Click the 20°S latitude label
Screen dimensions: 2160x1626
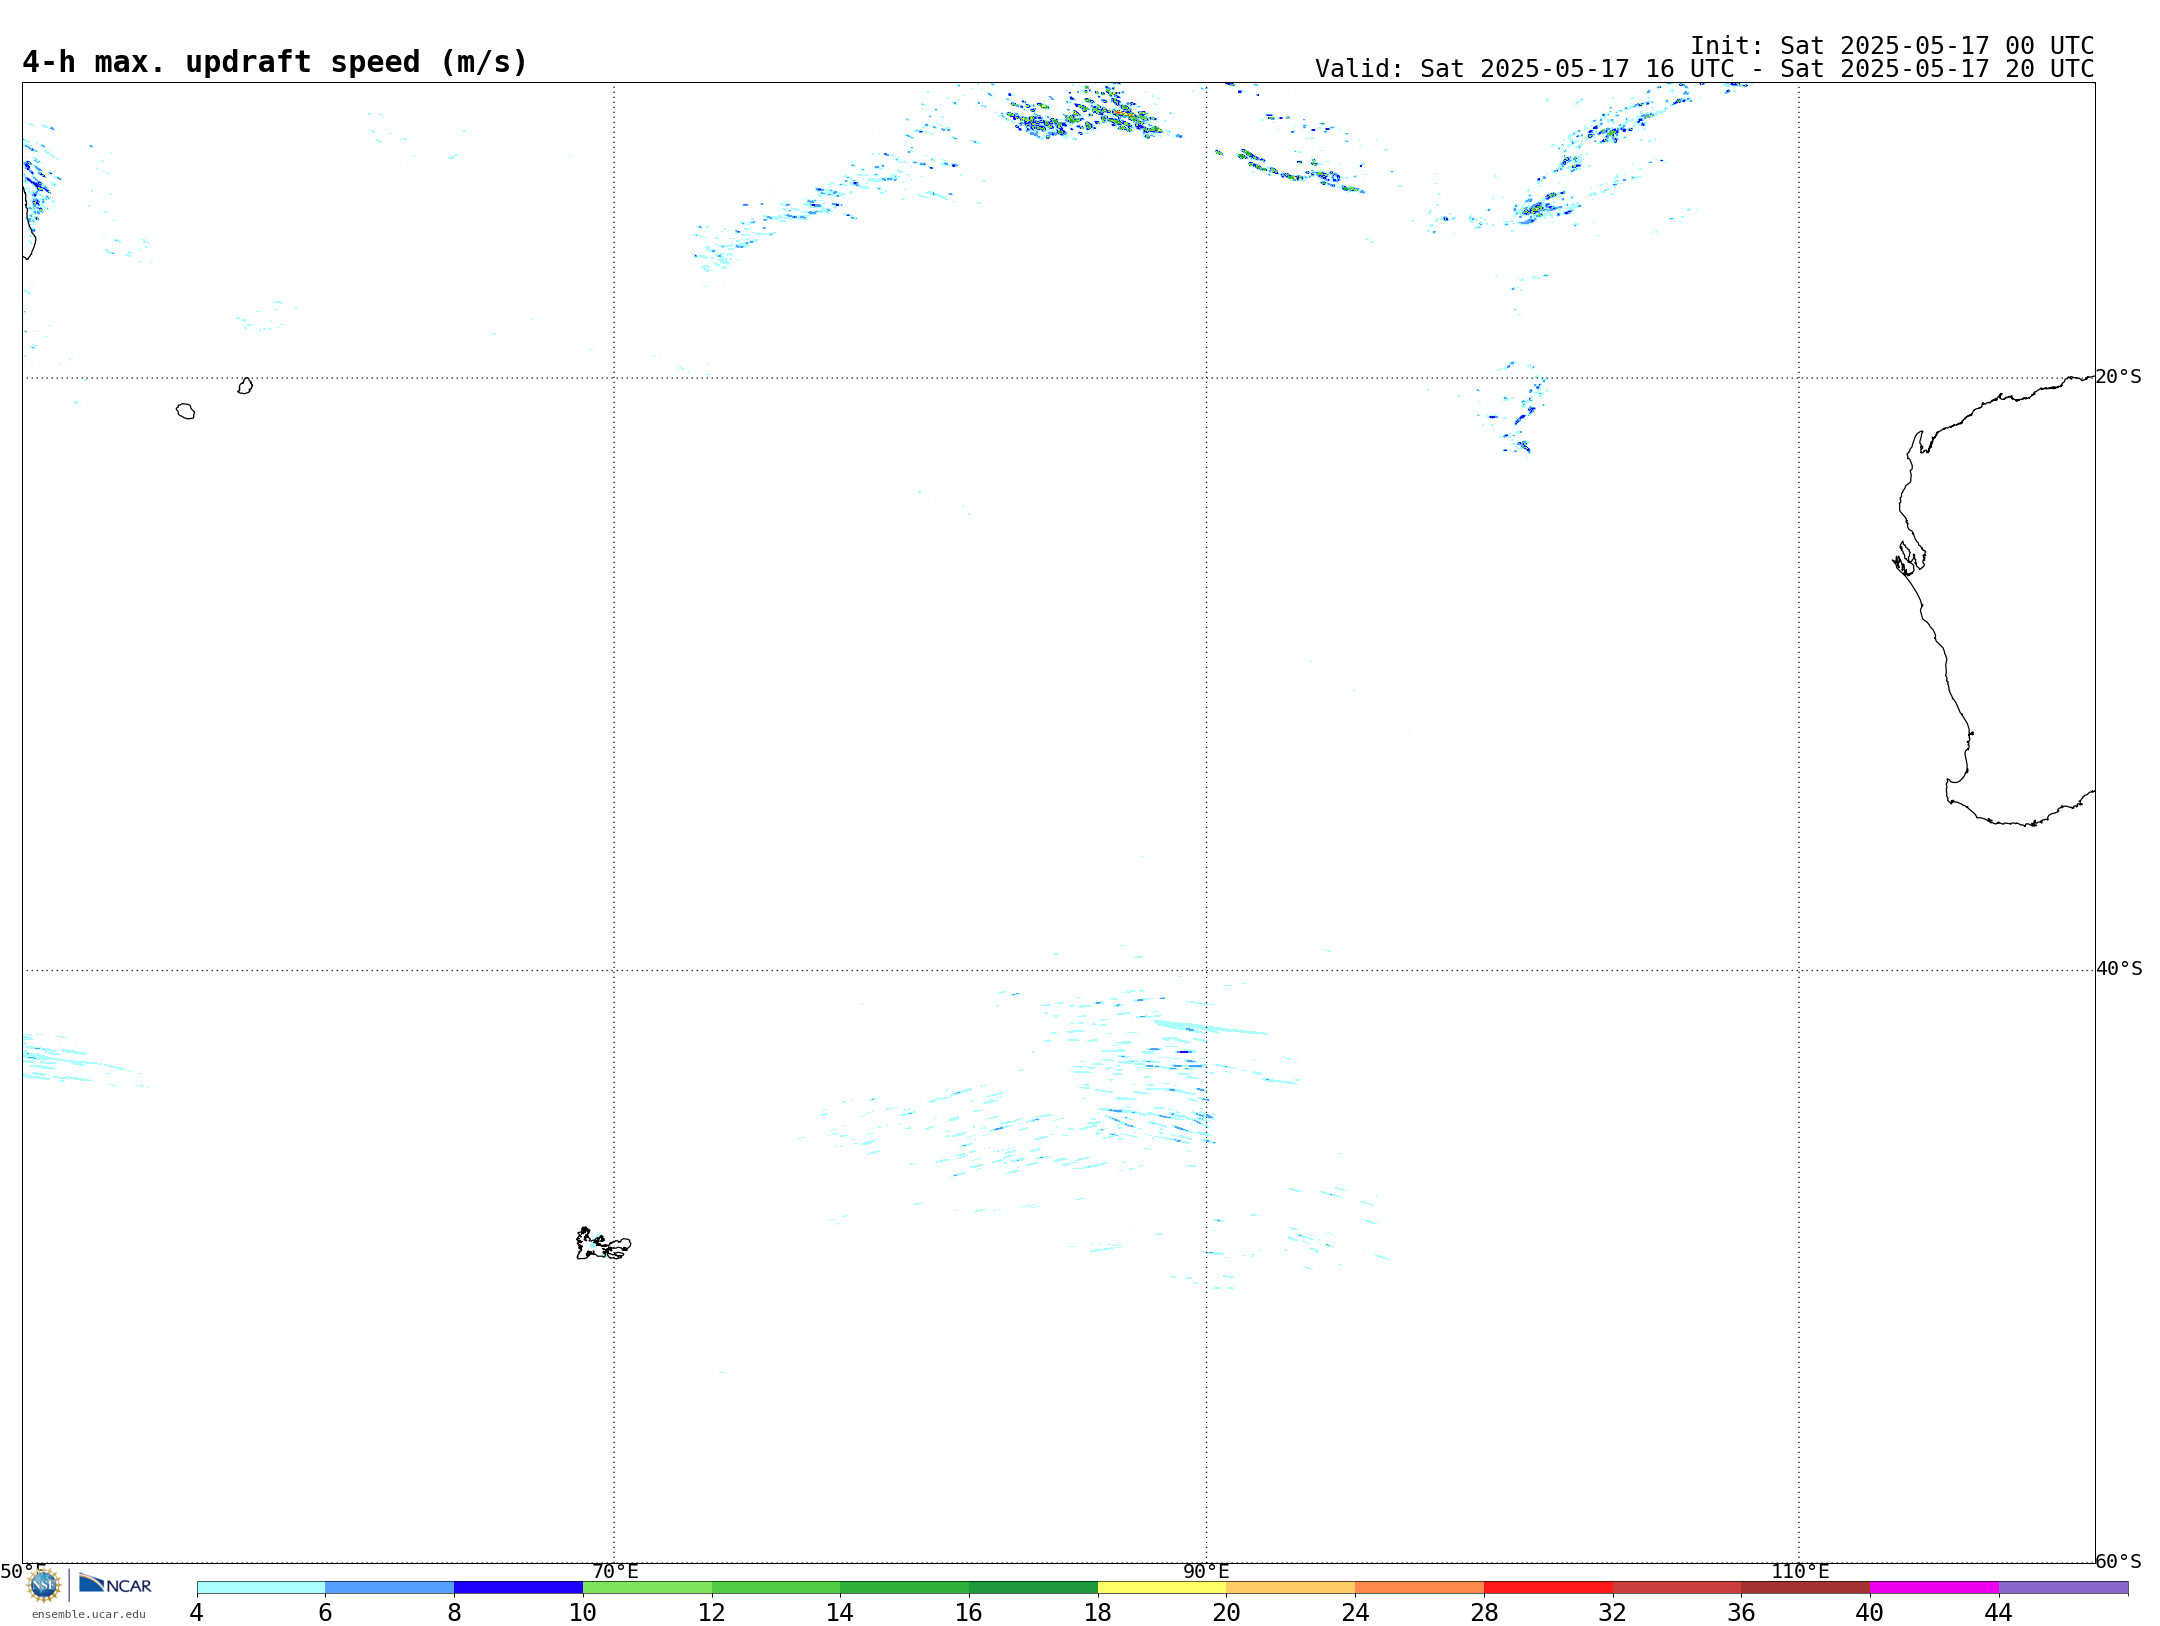click(2118, 377)
